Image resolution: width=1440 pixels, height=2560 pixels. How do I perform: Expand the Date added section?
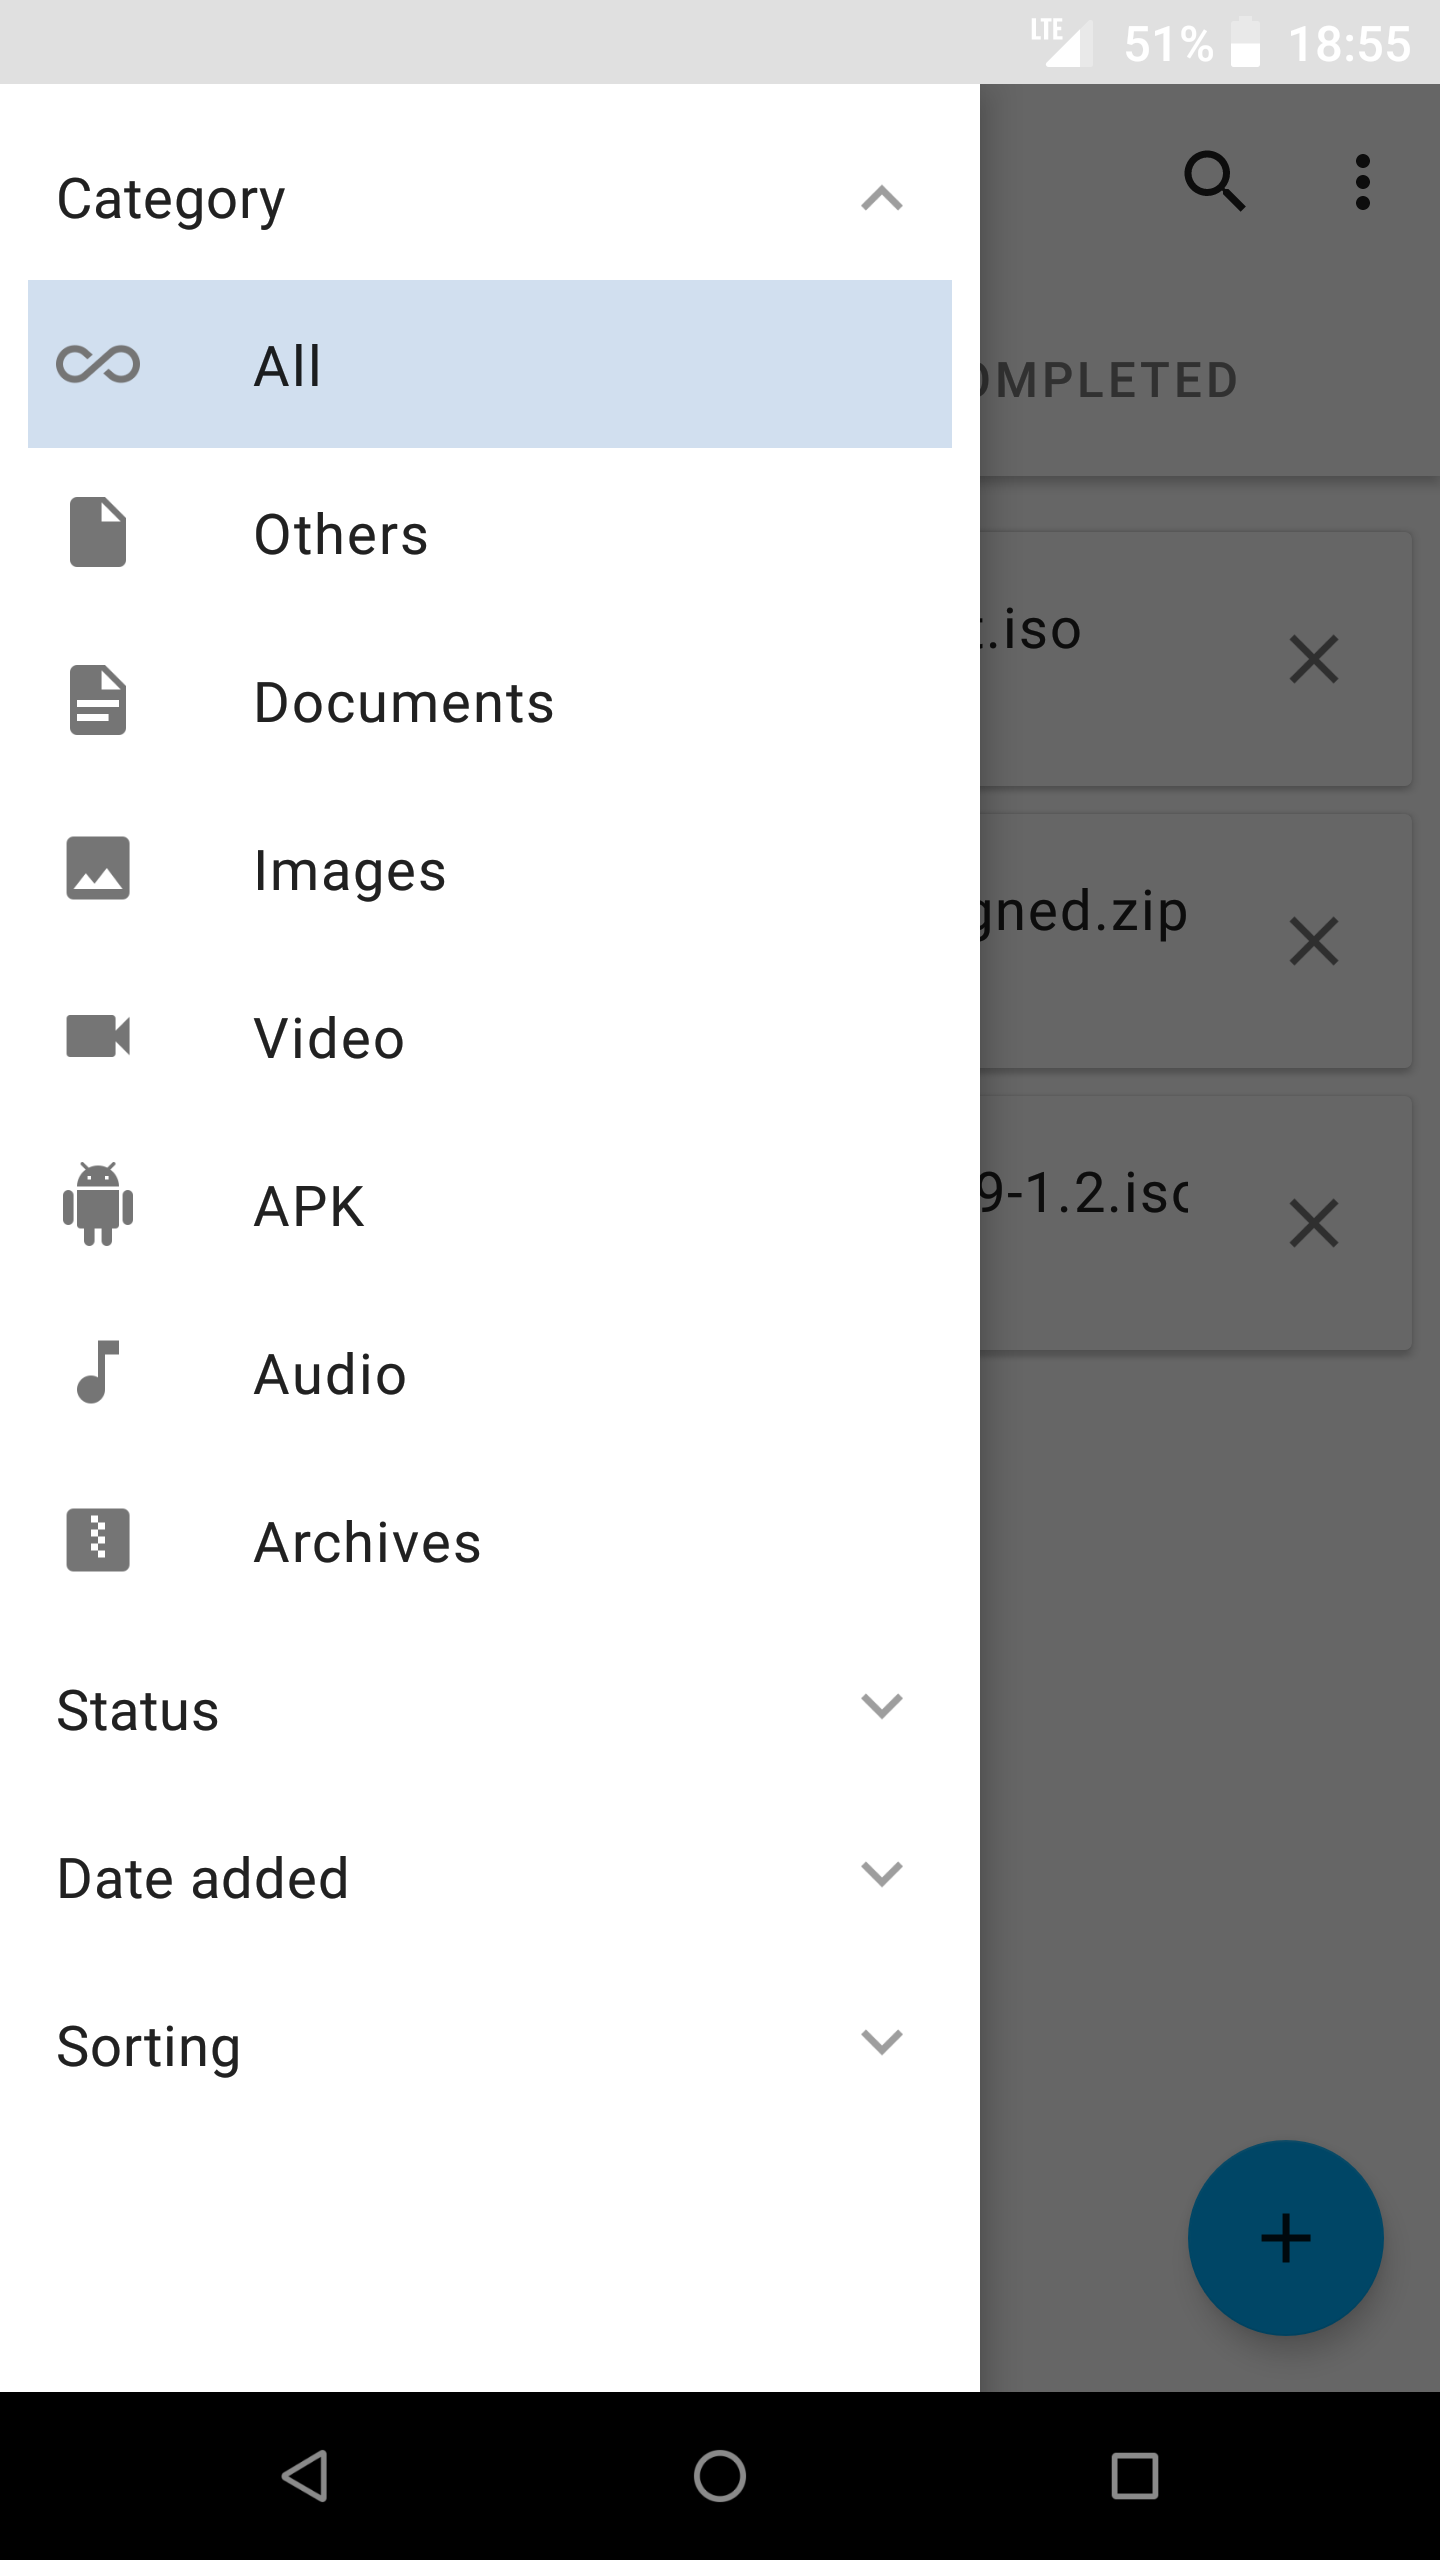[881, 1874]
